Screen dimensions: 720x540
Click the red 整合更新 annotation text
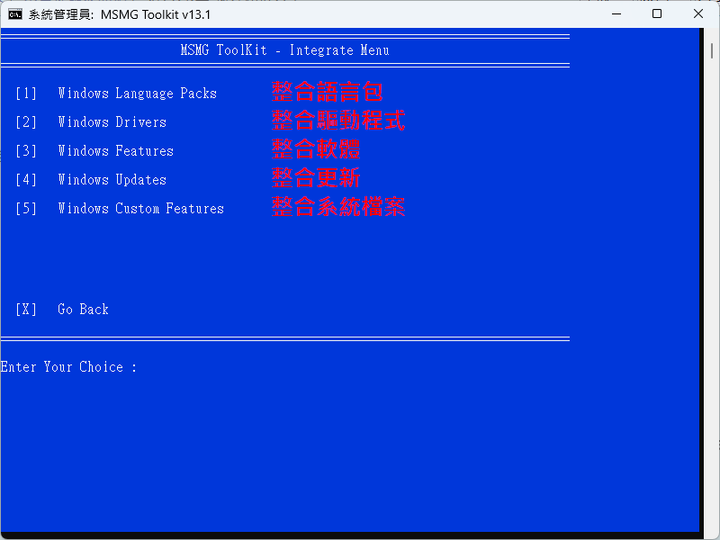coord(316,178)
